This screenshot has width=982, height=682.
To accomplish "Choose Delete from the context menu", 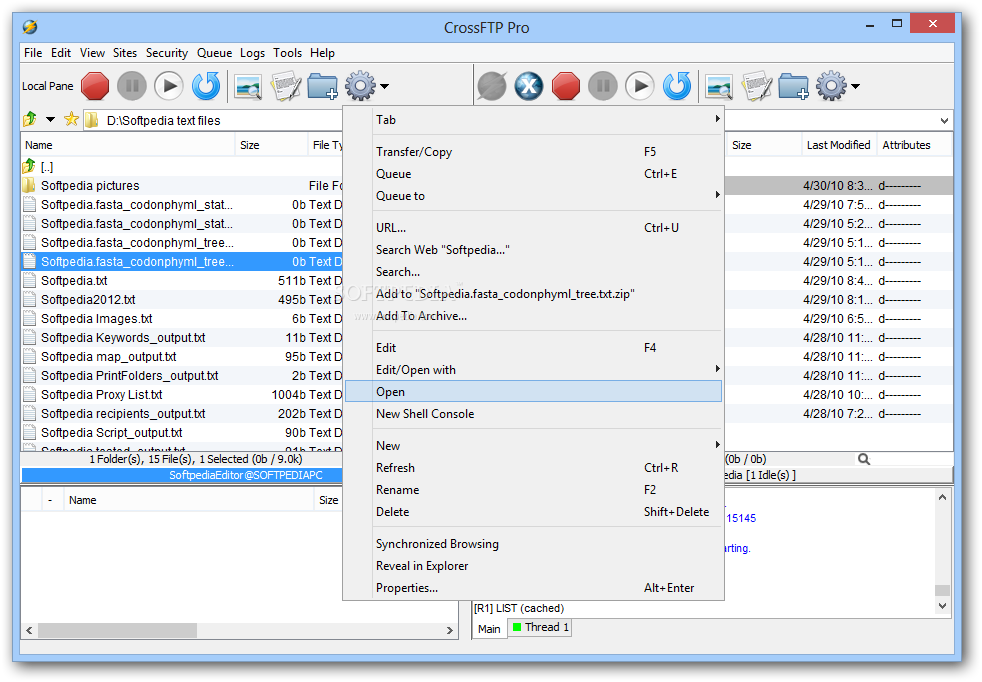I will [x=534, y=512].
